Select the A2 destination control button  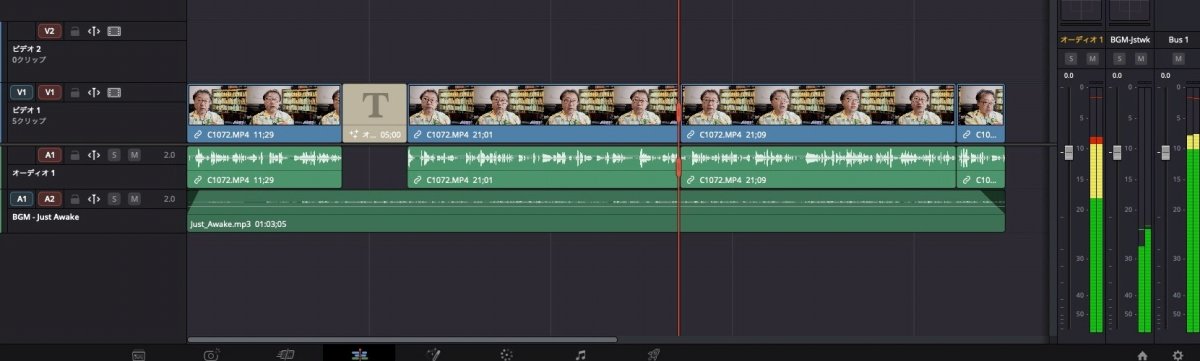coord(50,199)
